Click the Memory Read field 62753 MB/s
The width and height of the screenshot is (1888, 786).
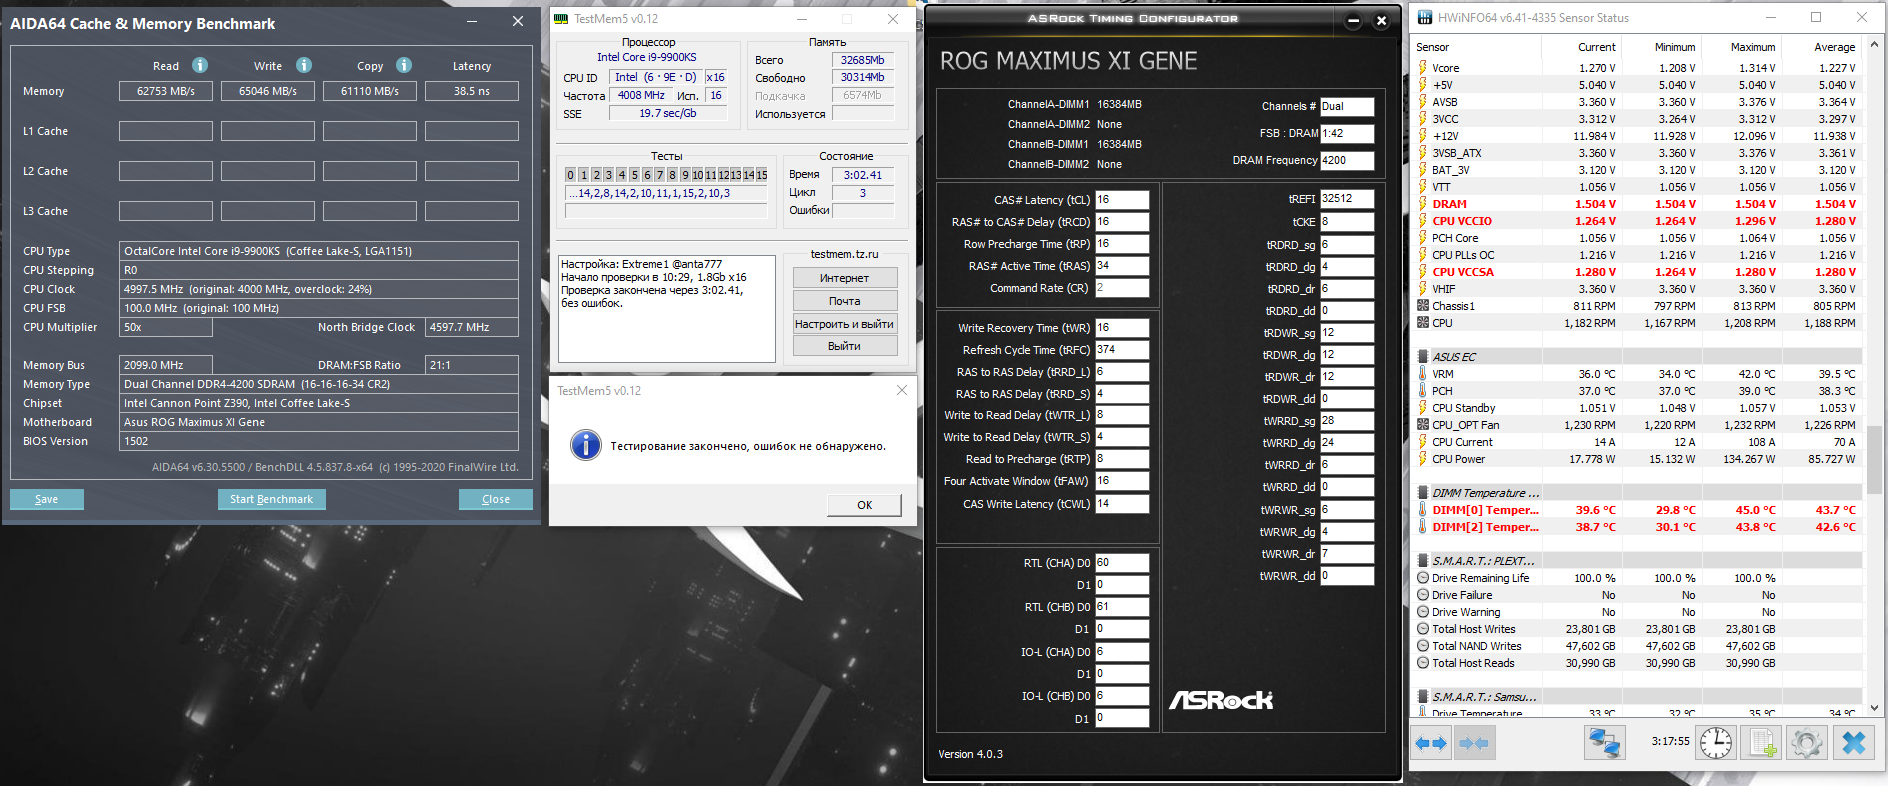(x=166, y=91)
